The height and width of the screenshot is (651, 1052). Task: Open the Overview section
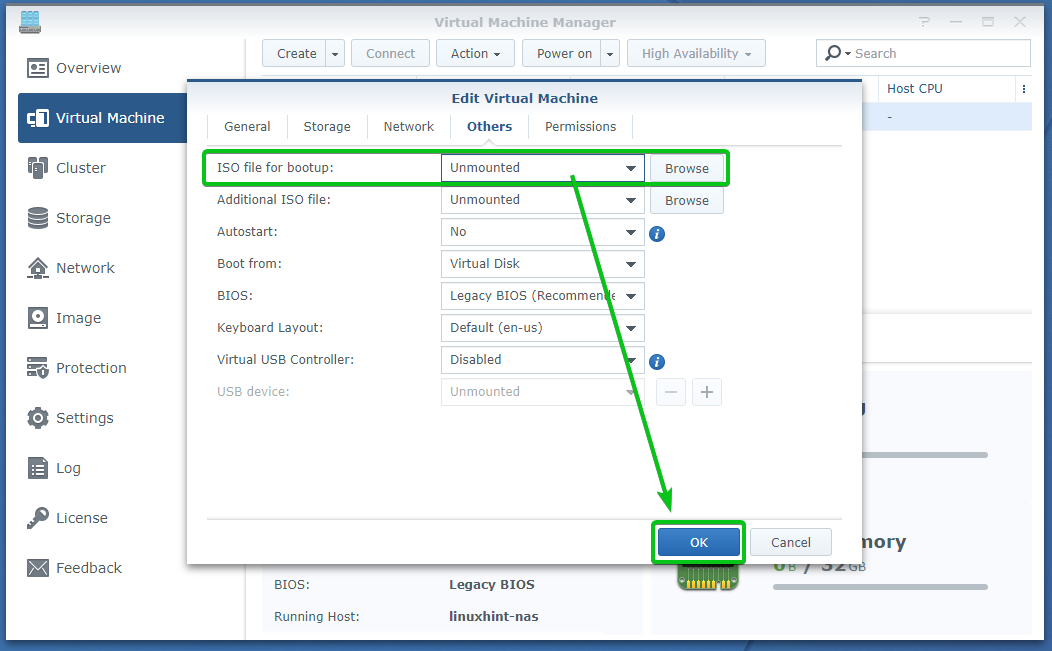pyautogui.click(x=102, y=68)
